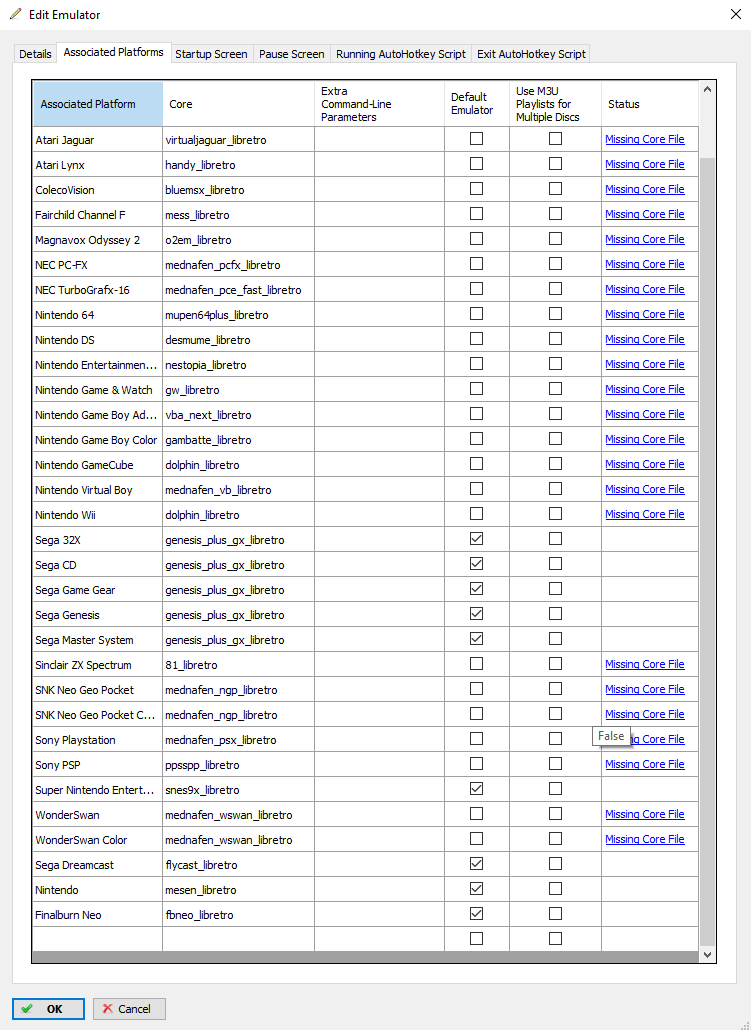
Task: Click the pencil icon in title bar
Action: [x=15, y=15]
